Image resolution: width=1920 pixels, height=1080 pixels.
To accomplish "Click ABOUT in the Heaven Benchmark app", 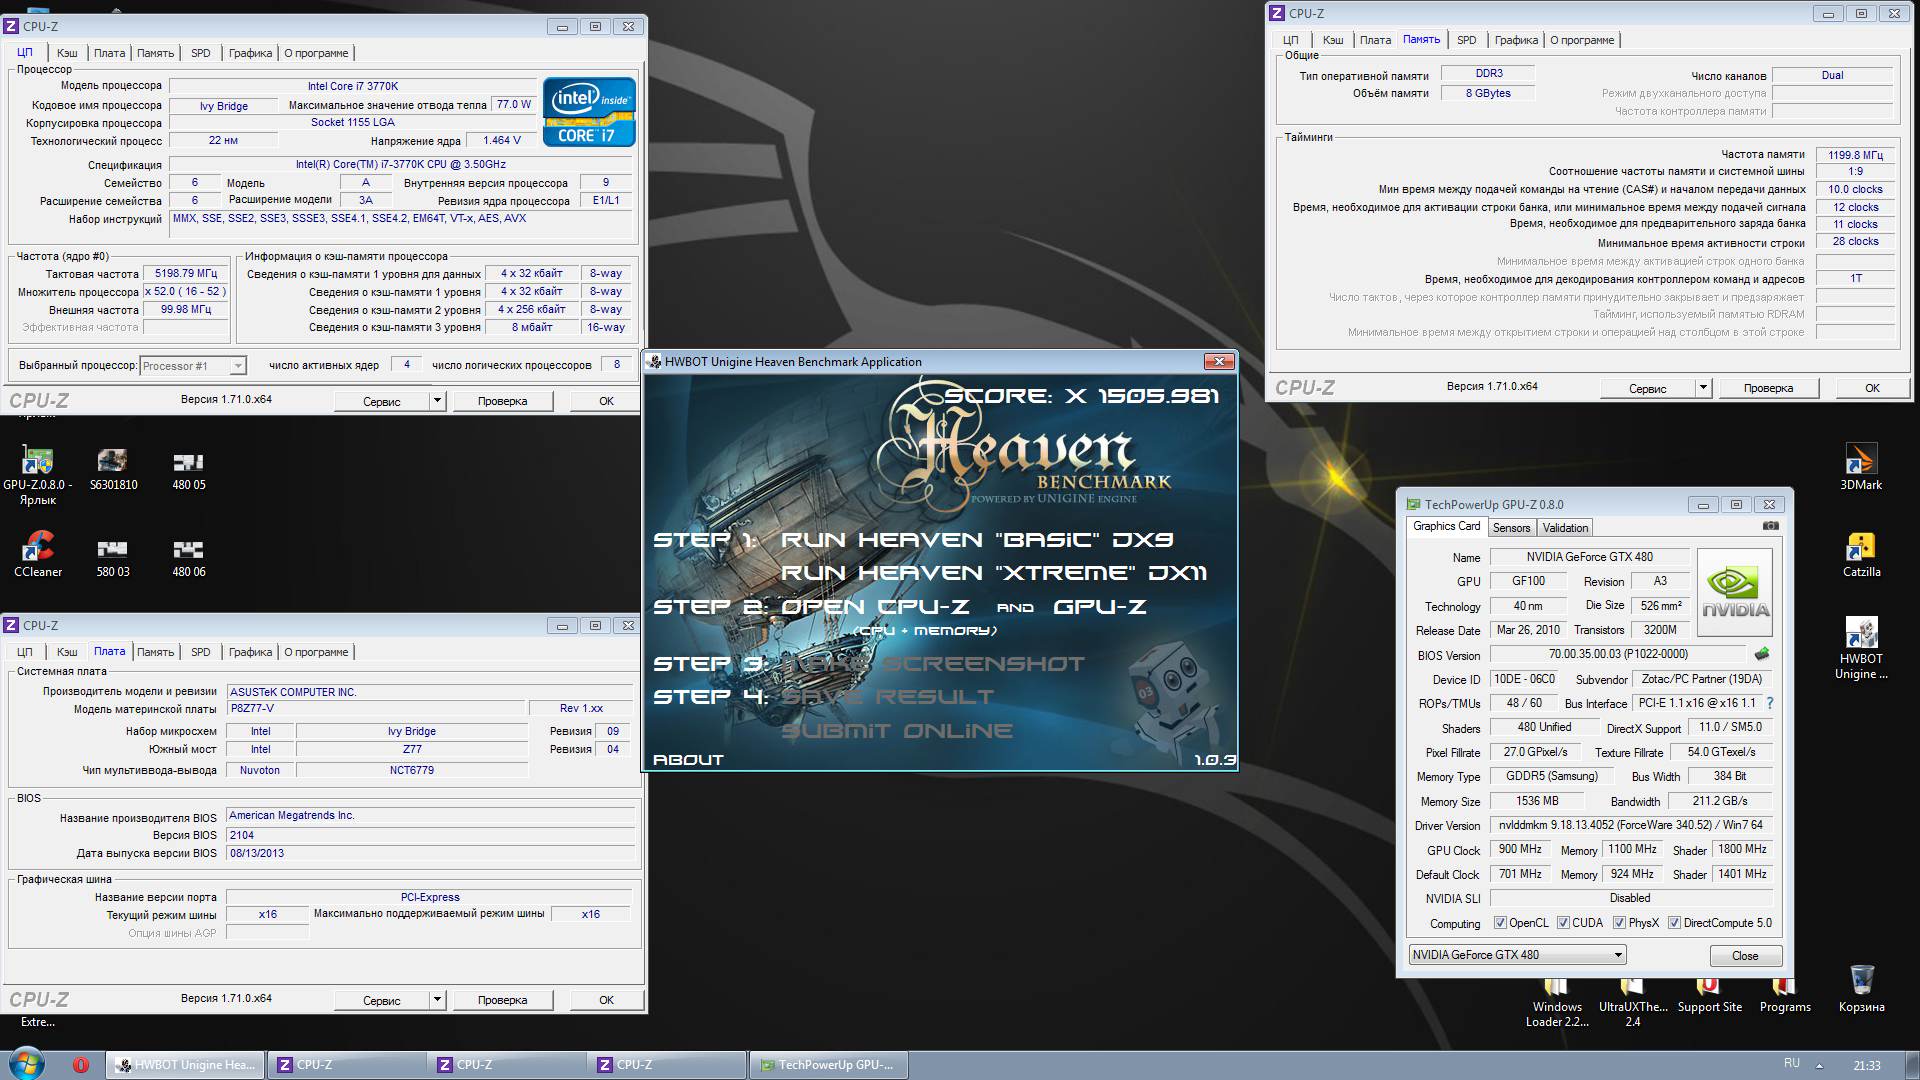I will tap(688, 760).
